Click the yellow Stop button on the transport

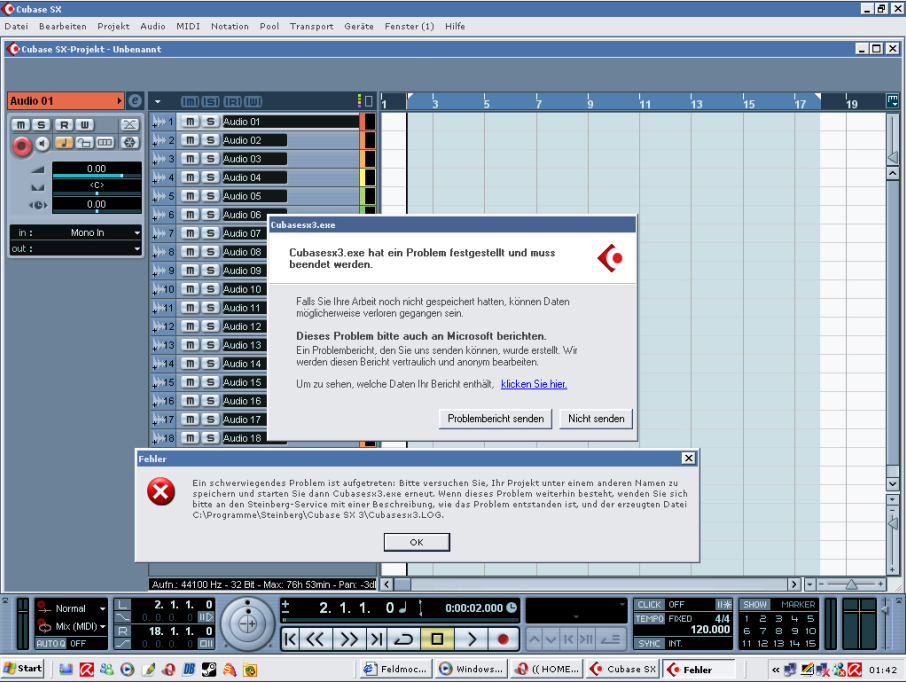tap(437, 639)
